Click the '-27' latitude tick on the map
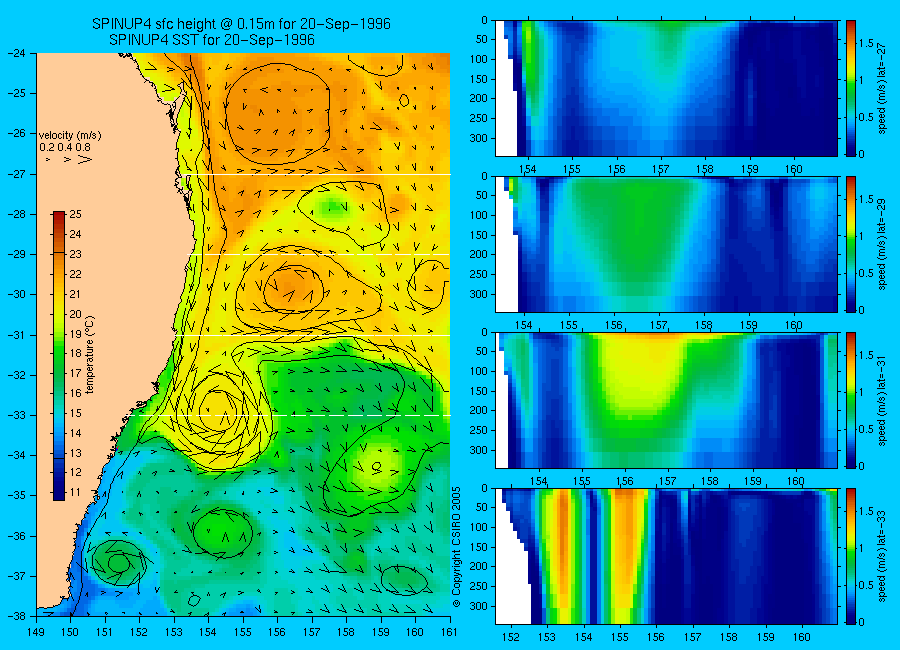The width and height of the screenshot is (900, 650). pos(17,173)
